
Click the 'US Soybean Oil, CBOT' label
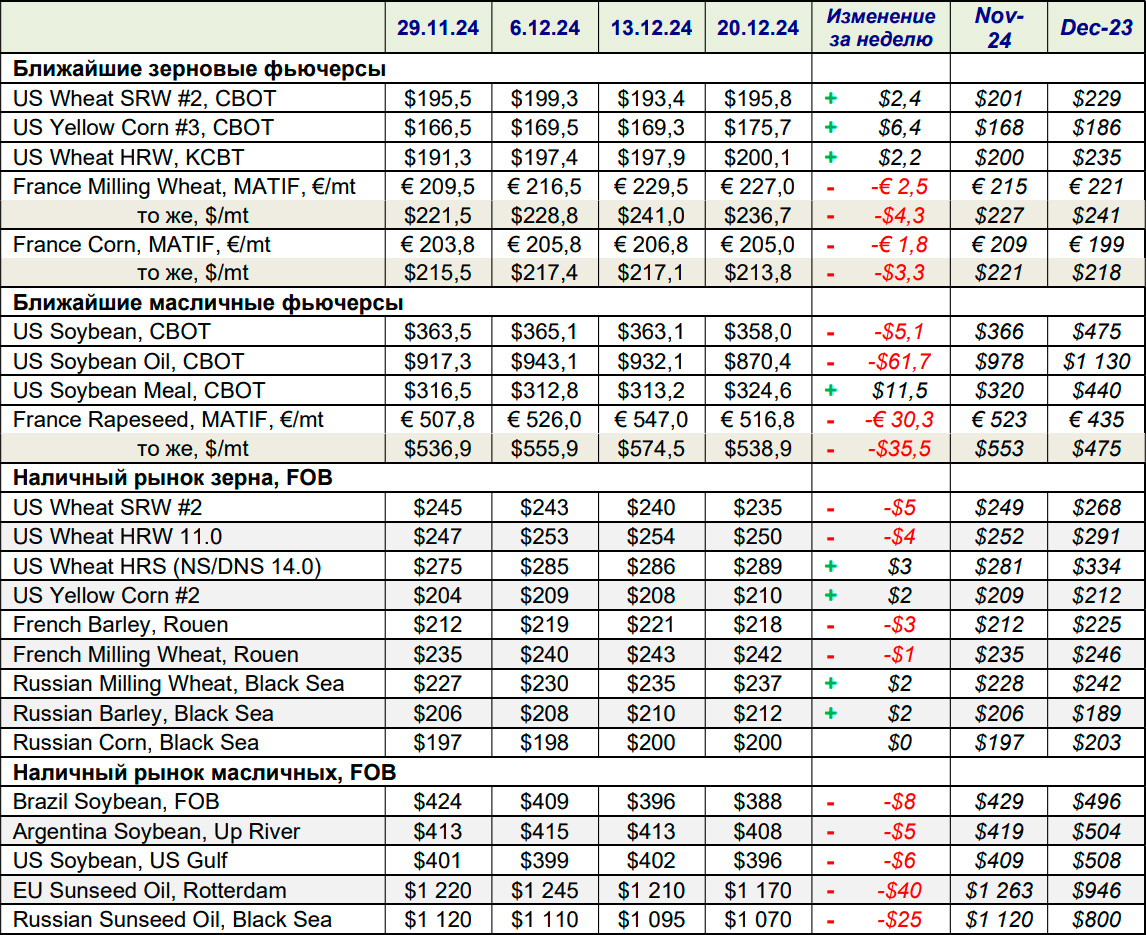pos(129,361)
